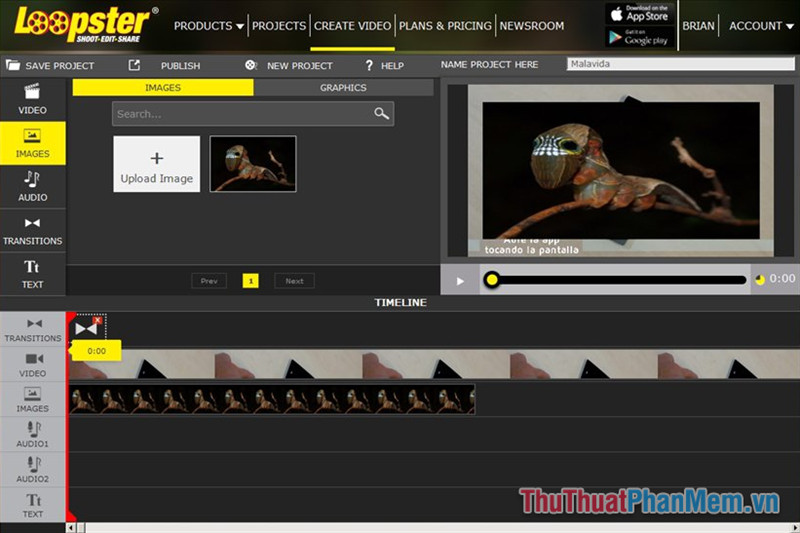This screenshot has width=800, height=533.
Task: Select the Text timeline track label
Action: [x=33, y=505]
